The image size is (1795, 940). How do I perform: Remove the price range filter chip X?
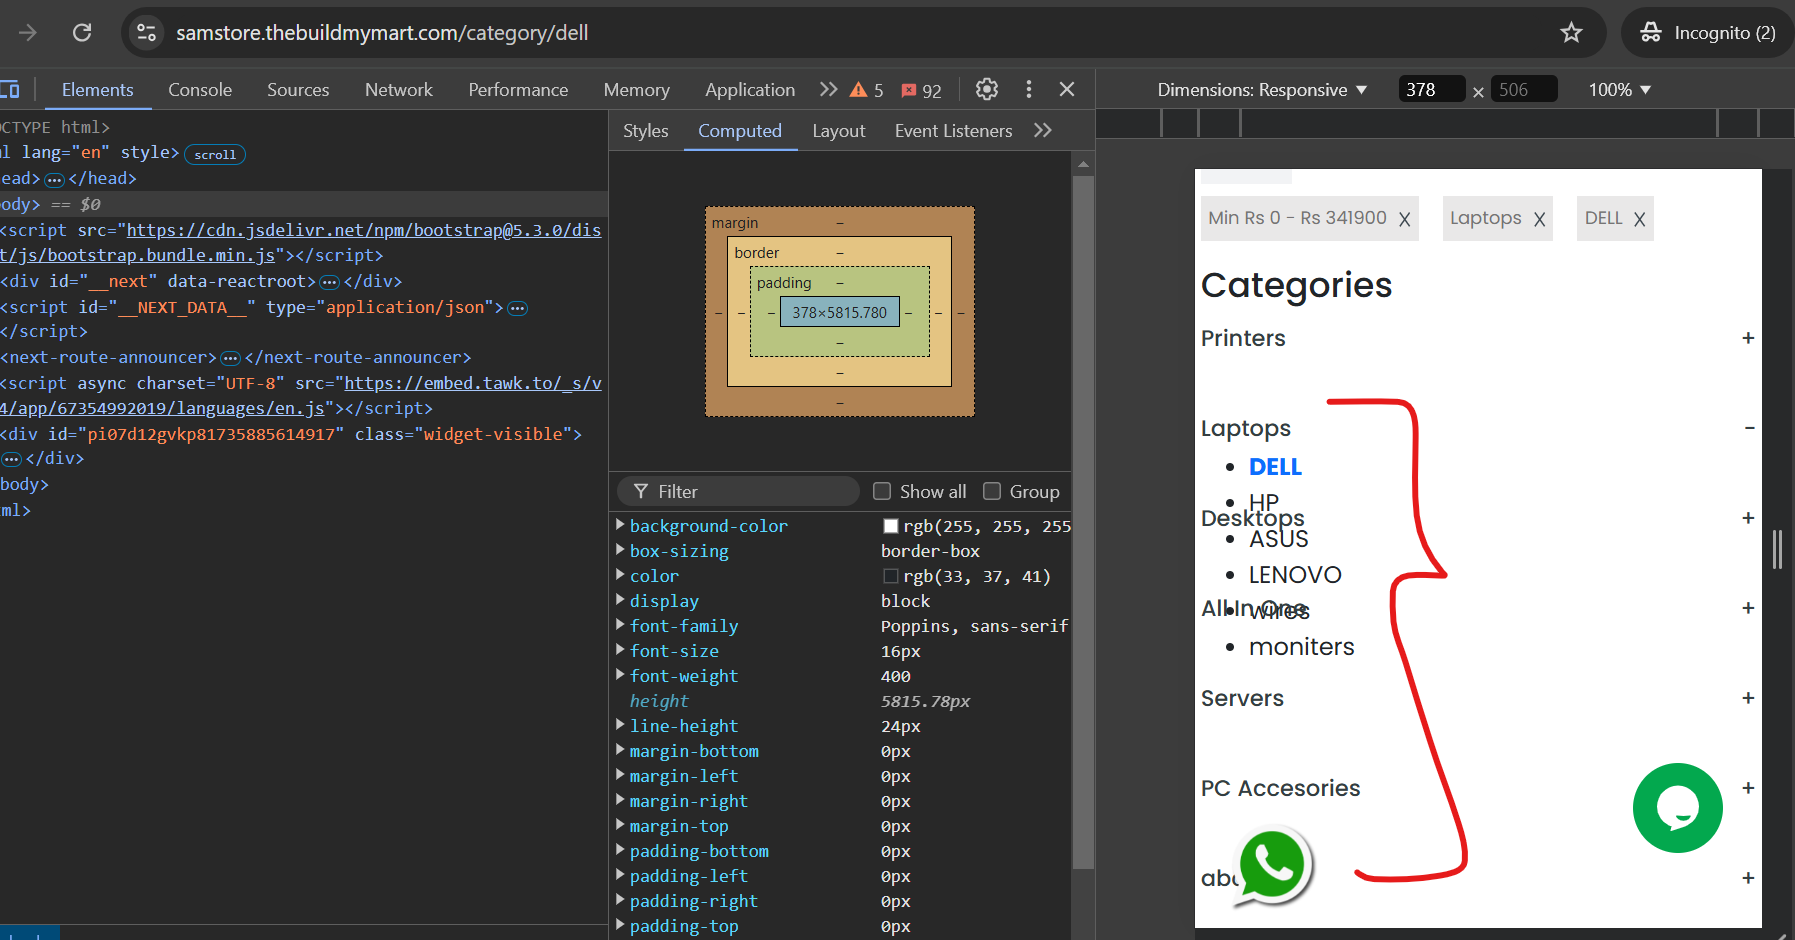tap(1404, 219)
